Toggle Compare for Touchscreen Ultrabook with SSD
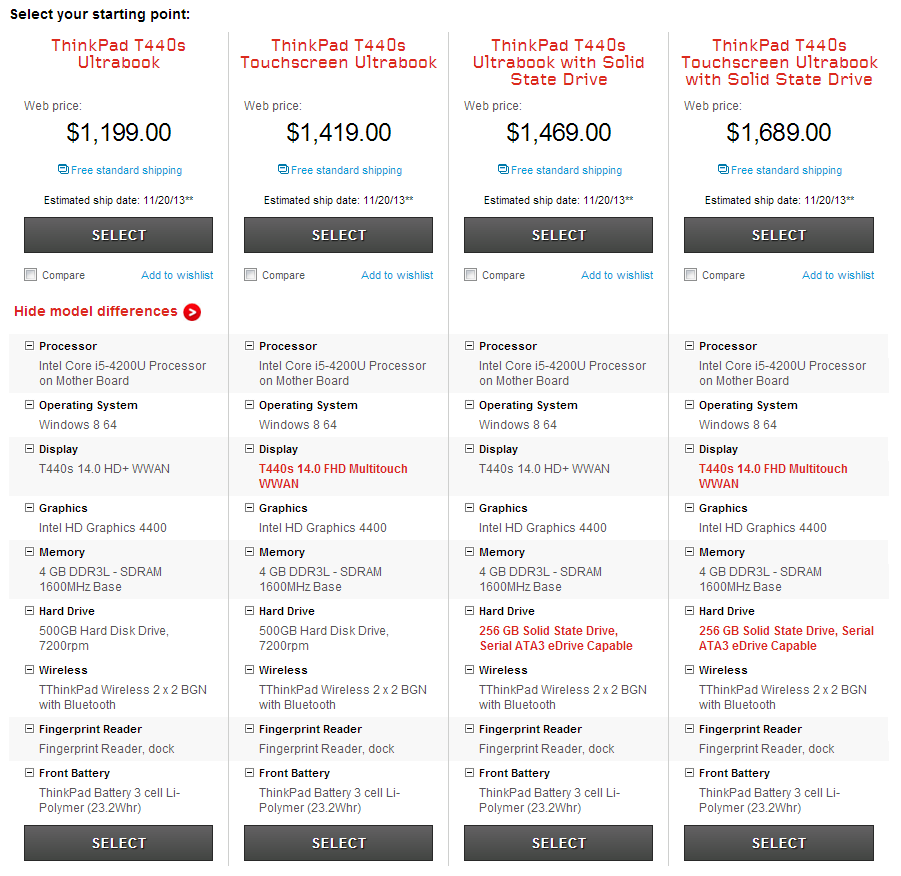This screenshot has height=876, width=901. 691,275
